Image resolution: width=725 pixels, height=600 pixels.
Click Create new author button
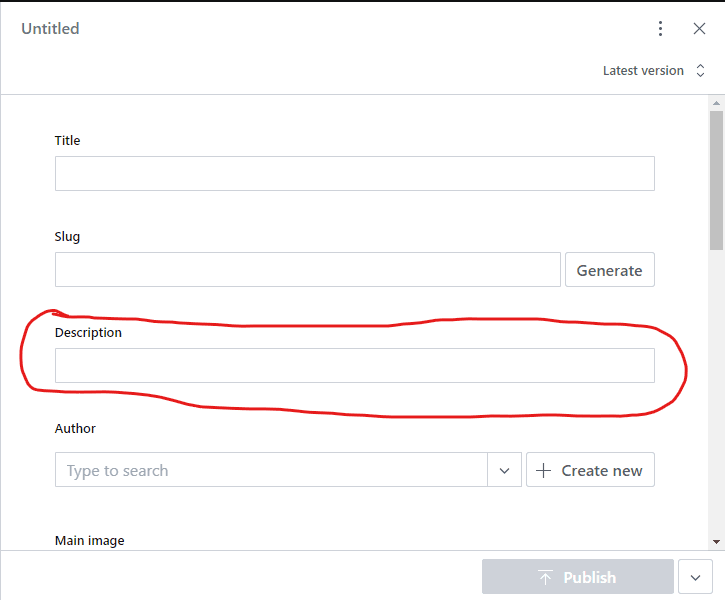[x=590, y=470]
